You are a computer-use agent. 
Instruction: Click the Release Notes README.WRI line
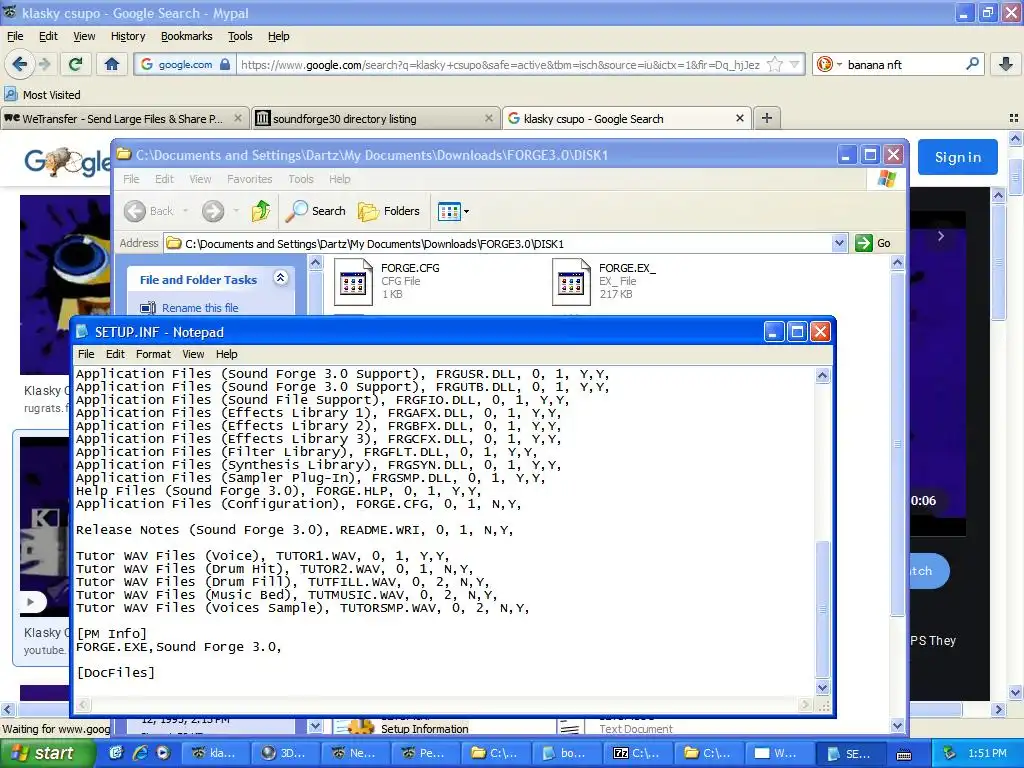pos(295,530)
